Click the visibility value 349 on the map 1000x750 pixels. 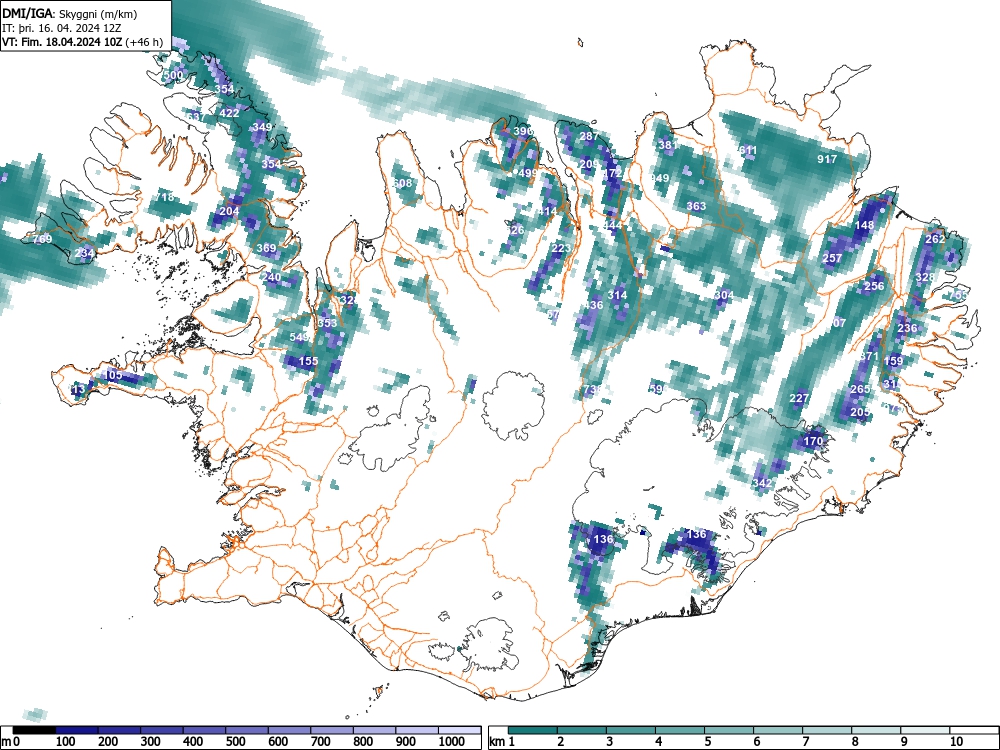(x=262, y=127)
